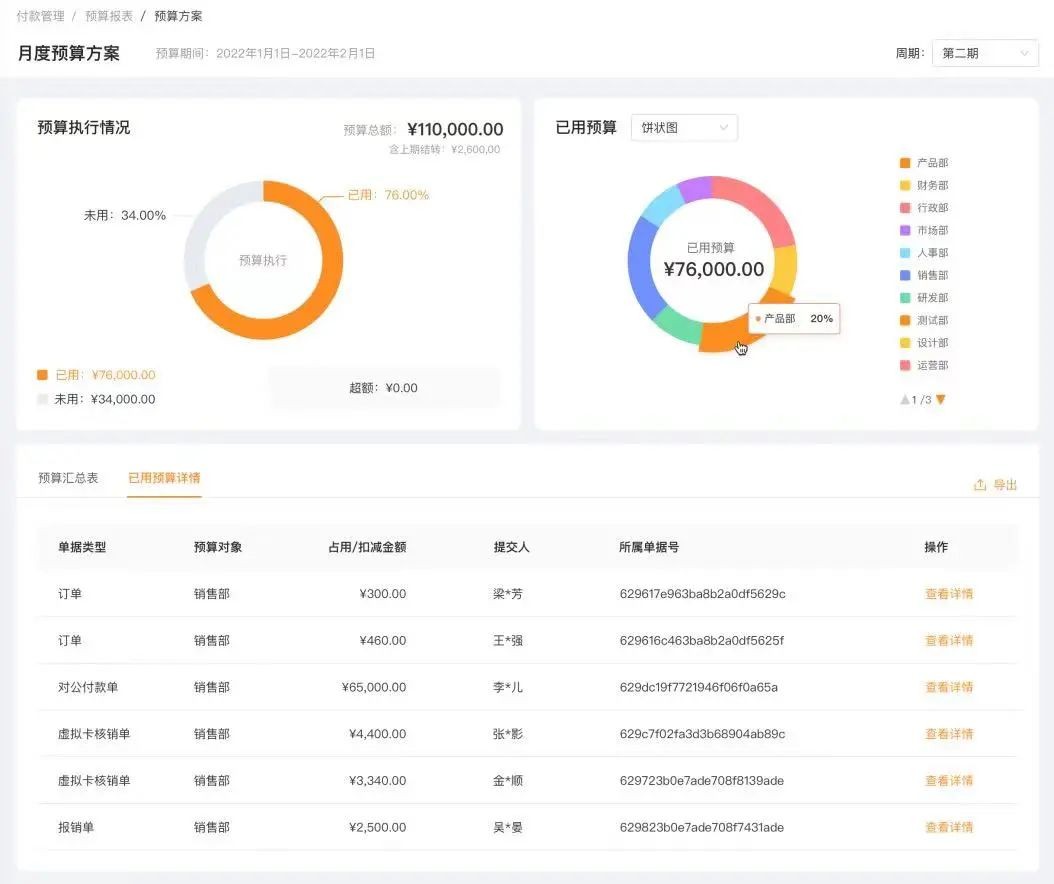1054x884 pixels.
Task: Navigate to 预算报表 breadcrumb
Action: pyautogui.click(x=109, y=16)
